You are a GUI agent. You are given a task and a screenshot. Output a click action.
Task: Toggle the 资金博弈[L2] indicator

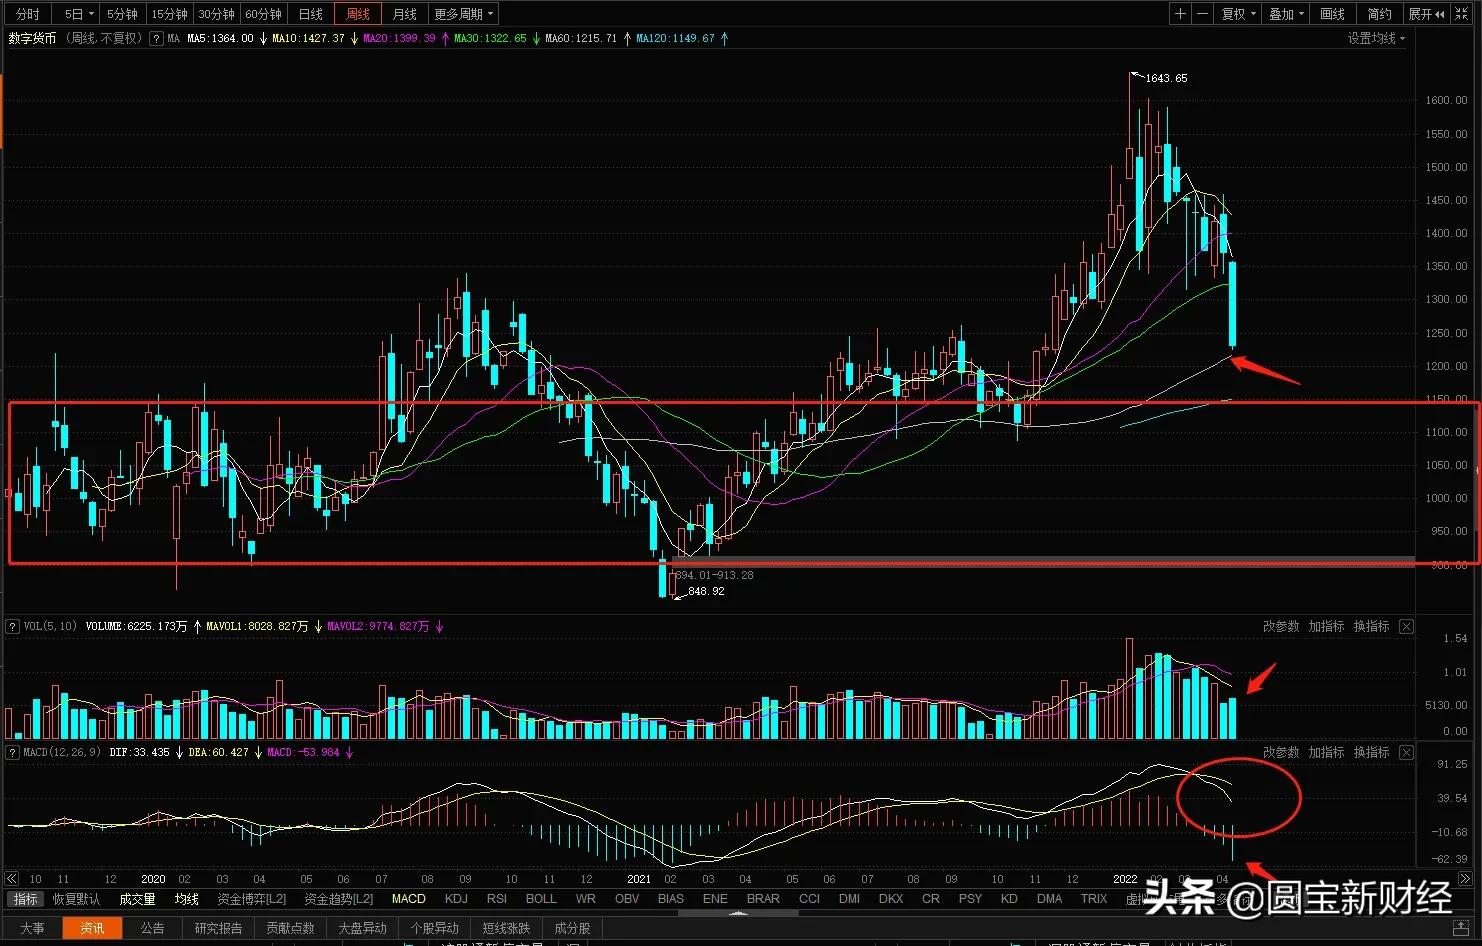(x=252, y=899)
